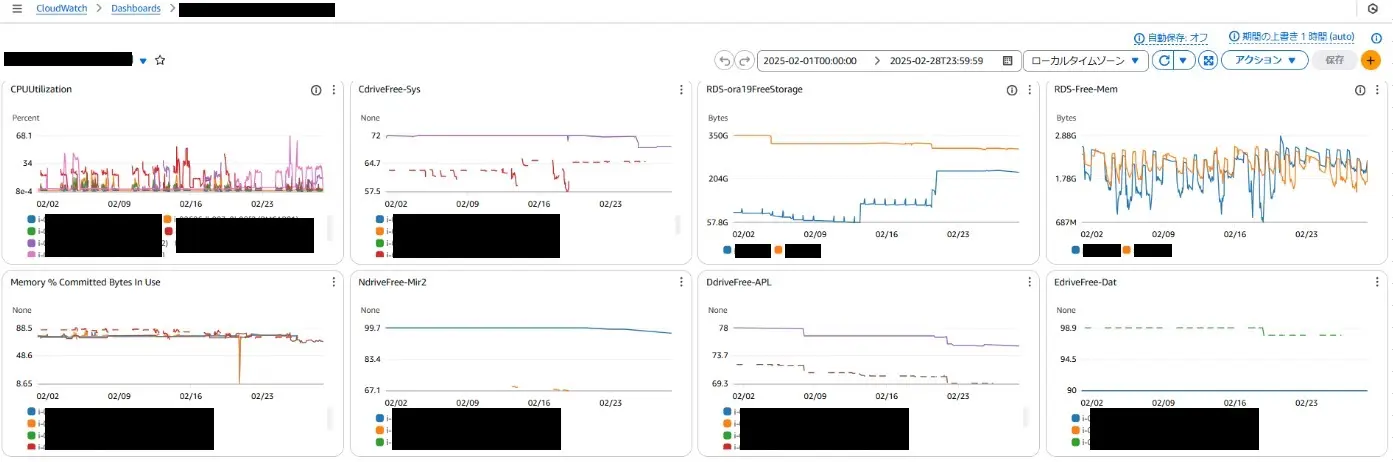Screen dimensions: 1393x462
Task: Expand the dashboard name switcher dropdown
Action: pyautogui.click(x=143, y=61)
